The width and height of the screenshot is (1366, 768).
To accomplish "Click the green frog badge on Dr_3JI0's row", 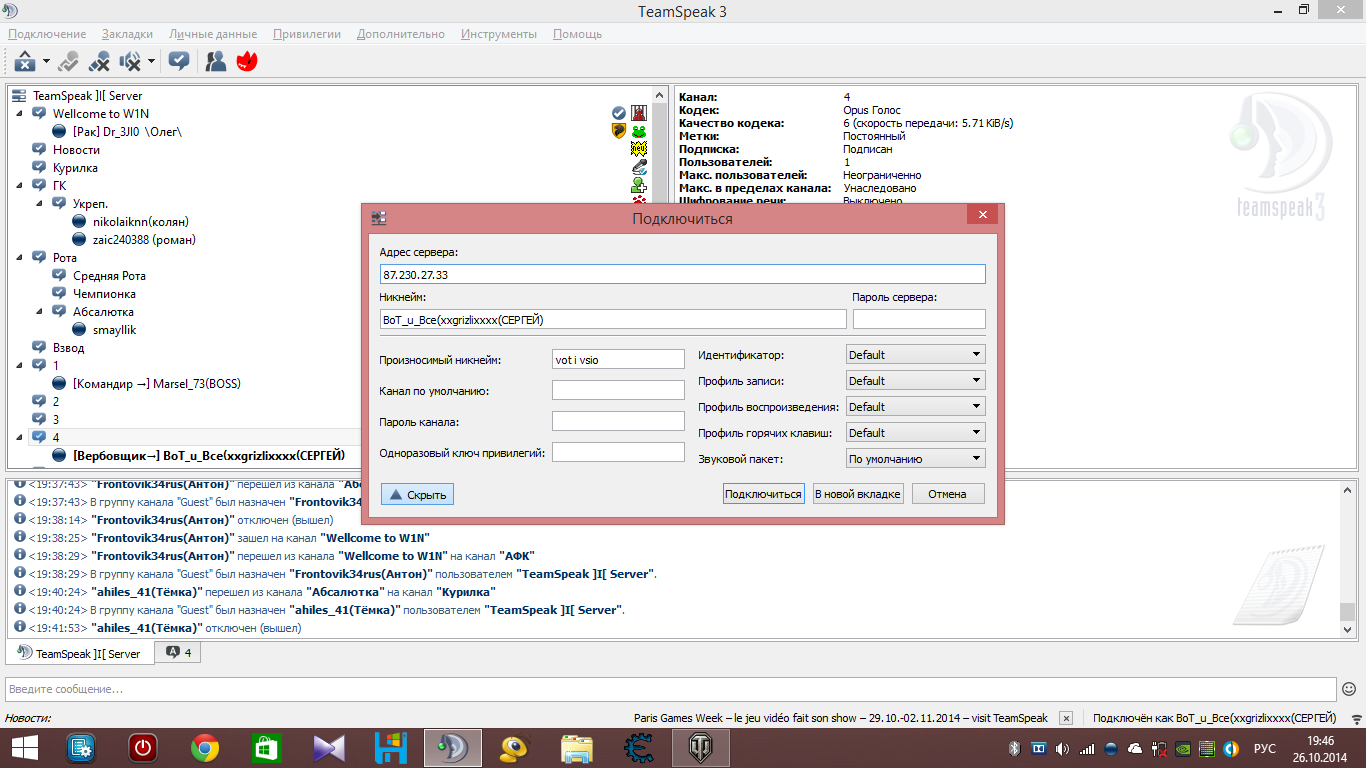I will (639, 131).
